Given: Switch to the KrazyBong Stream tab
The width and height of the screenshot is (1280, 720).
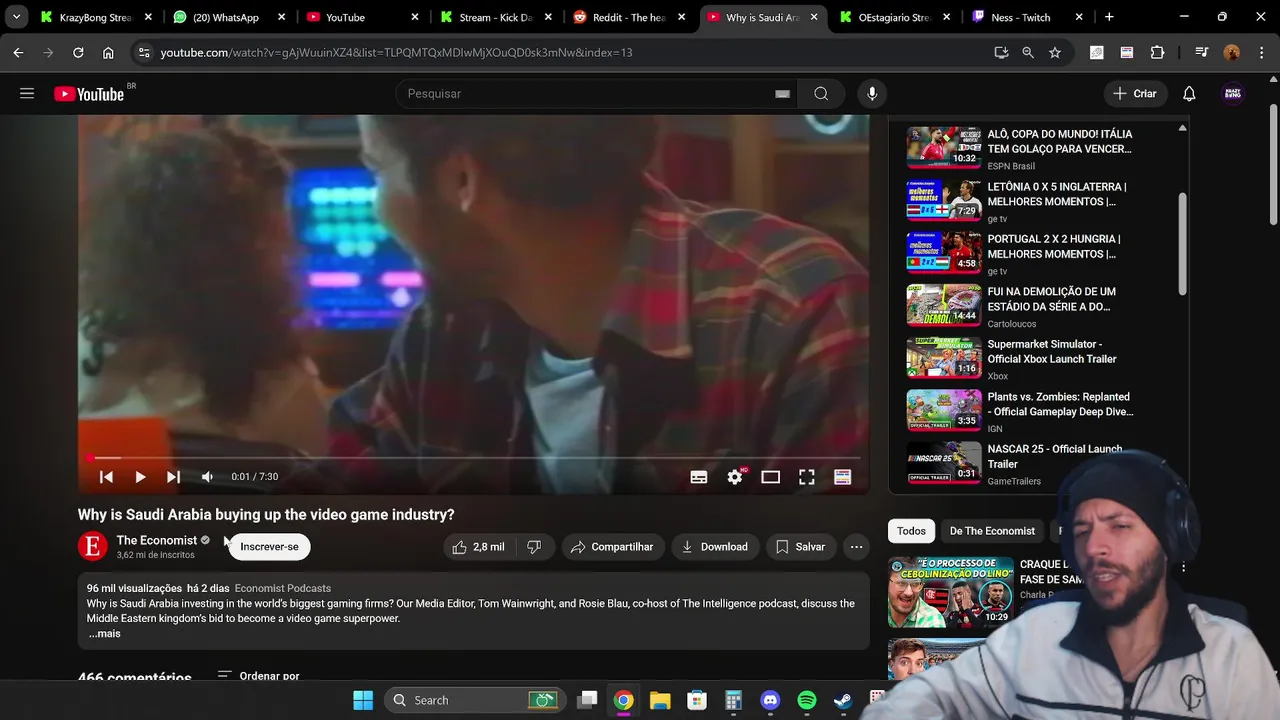Looking at the screenshot, I should click(x=95, y=17).
